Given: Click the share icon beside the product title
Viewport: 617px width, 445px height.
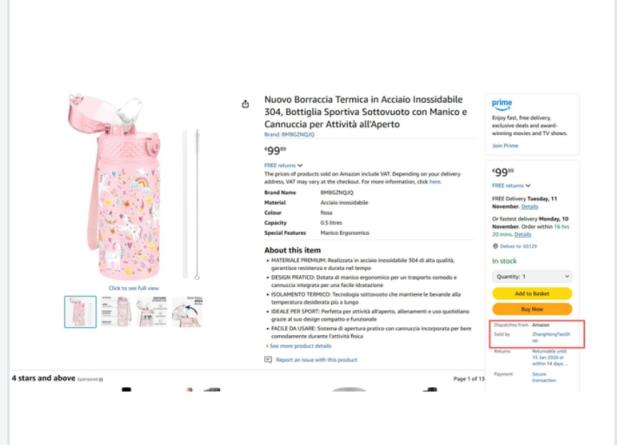Looking at the screenshot, I should (246, 103).
